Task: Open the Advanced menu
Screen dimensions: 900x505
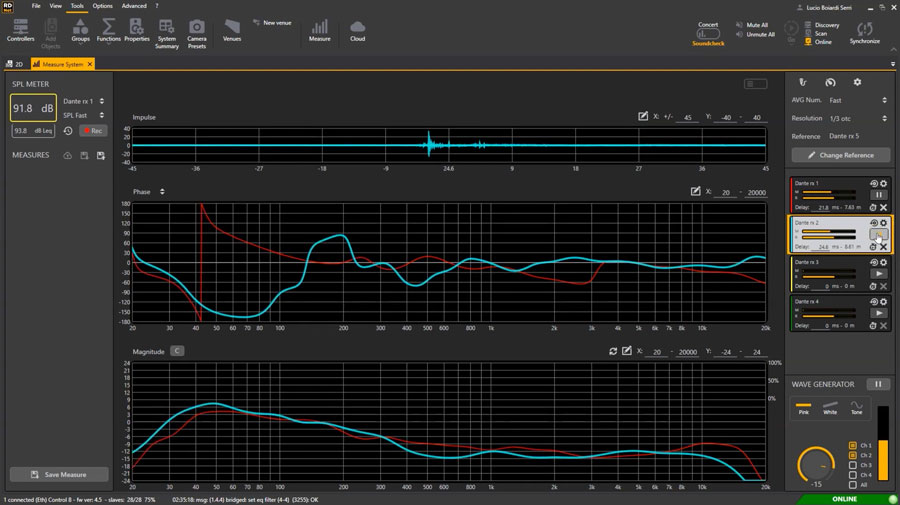Action: coord(134,6)
